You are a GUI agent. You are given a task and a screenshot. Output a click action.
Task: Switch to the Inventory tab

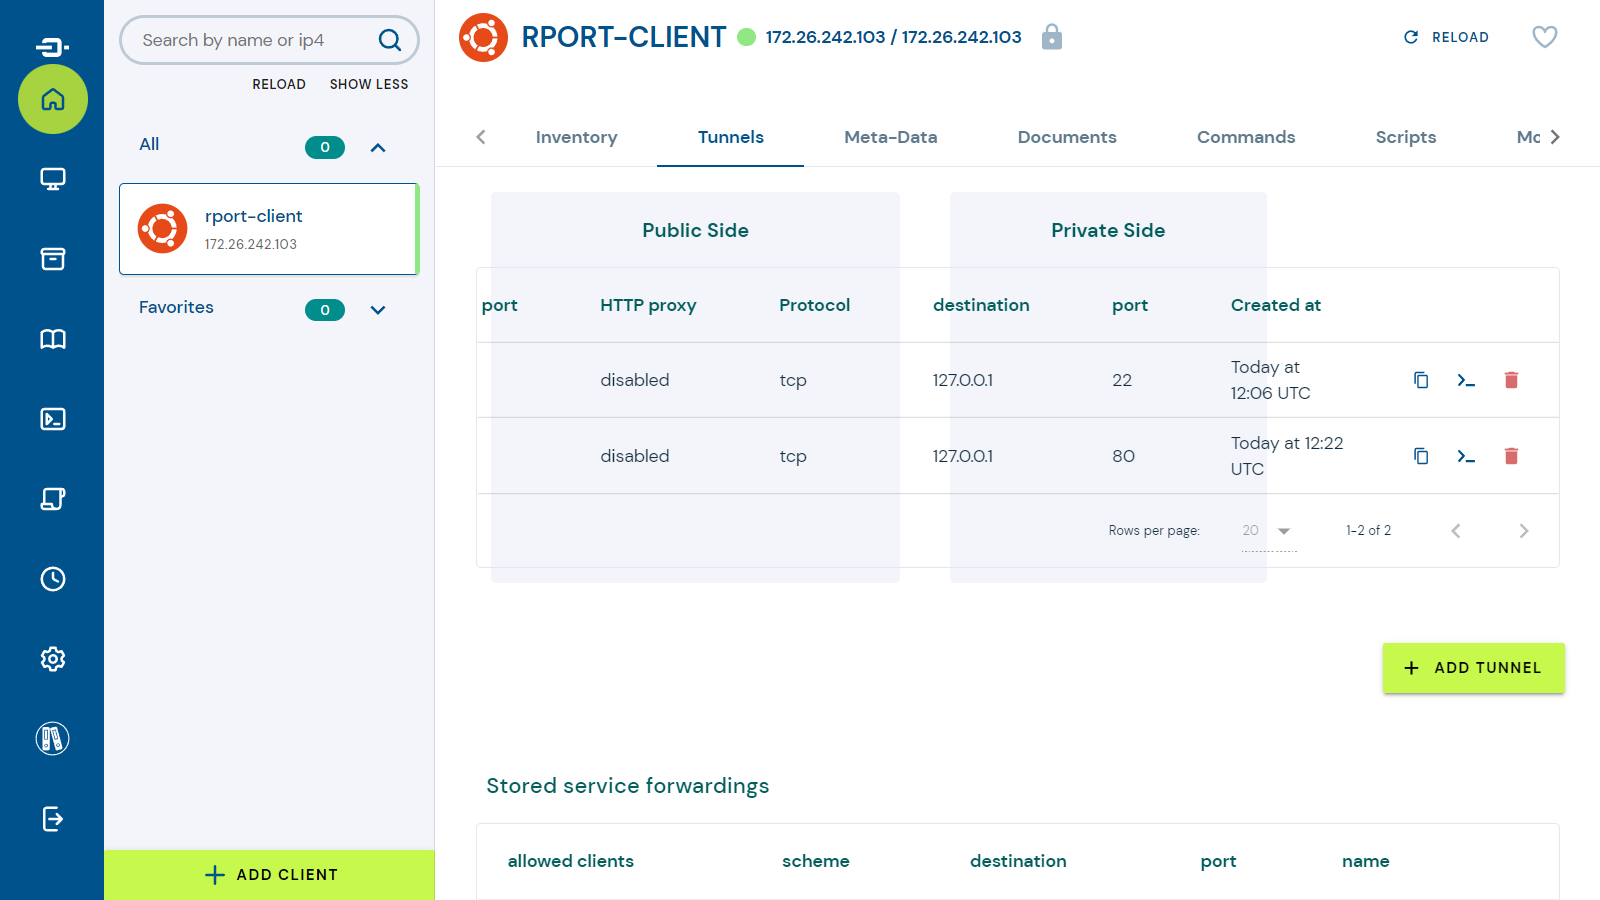(576, 137)
